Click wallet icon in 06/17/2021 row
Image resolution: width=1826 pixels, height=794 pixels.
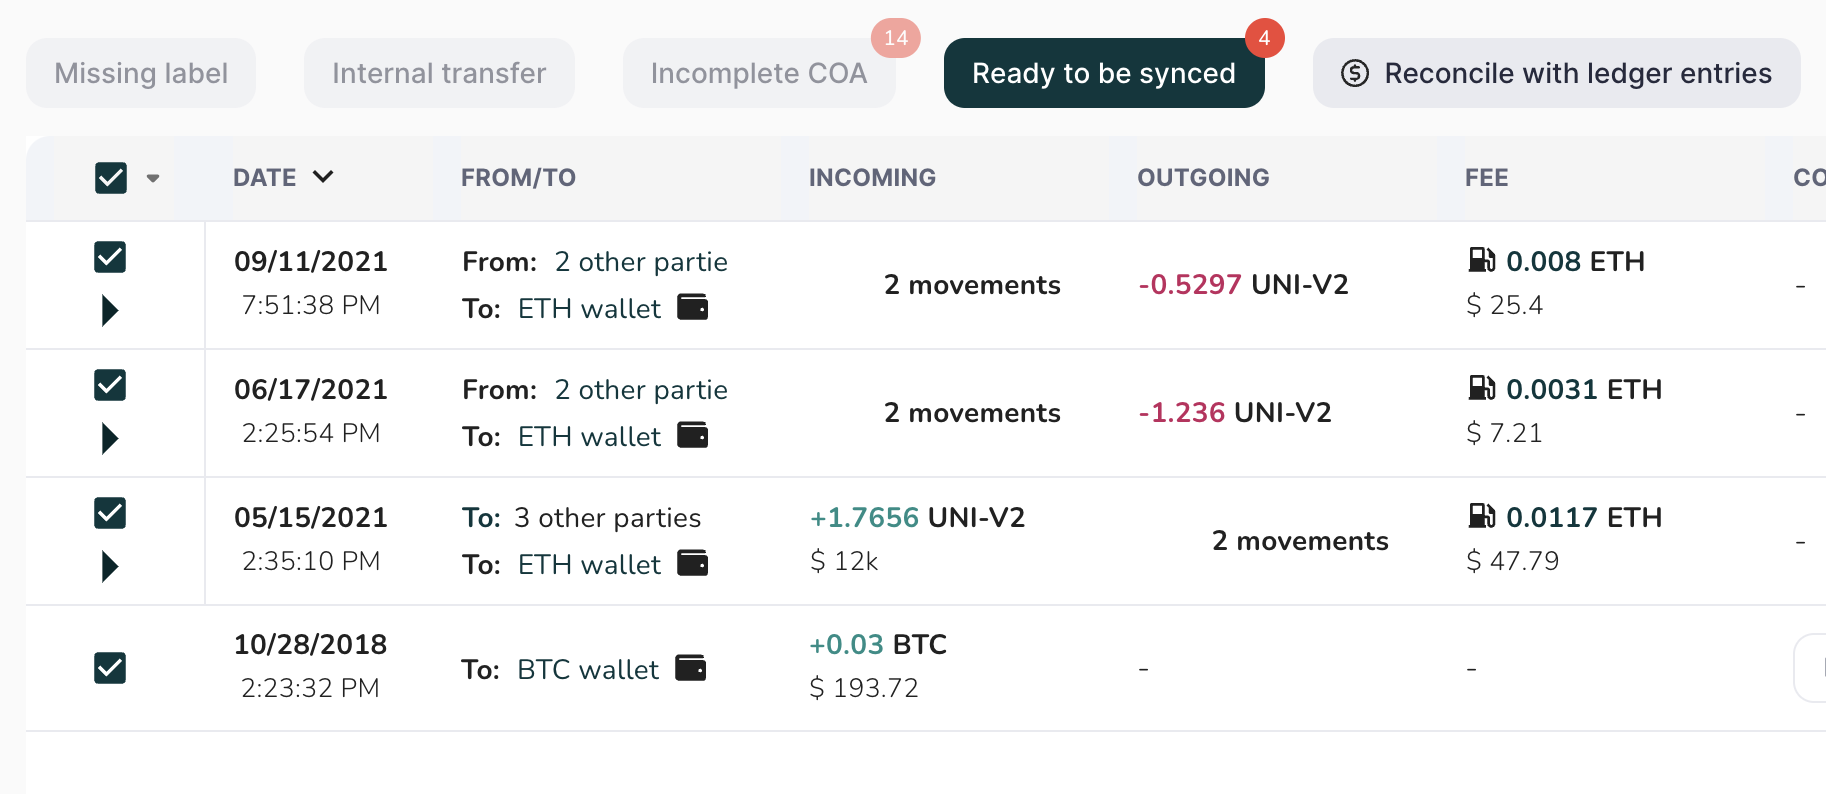coord(692,435)
